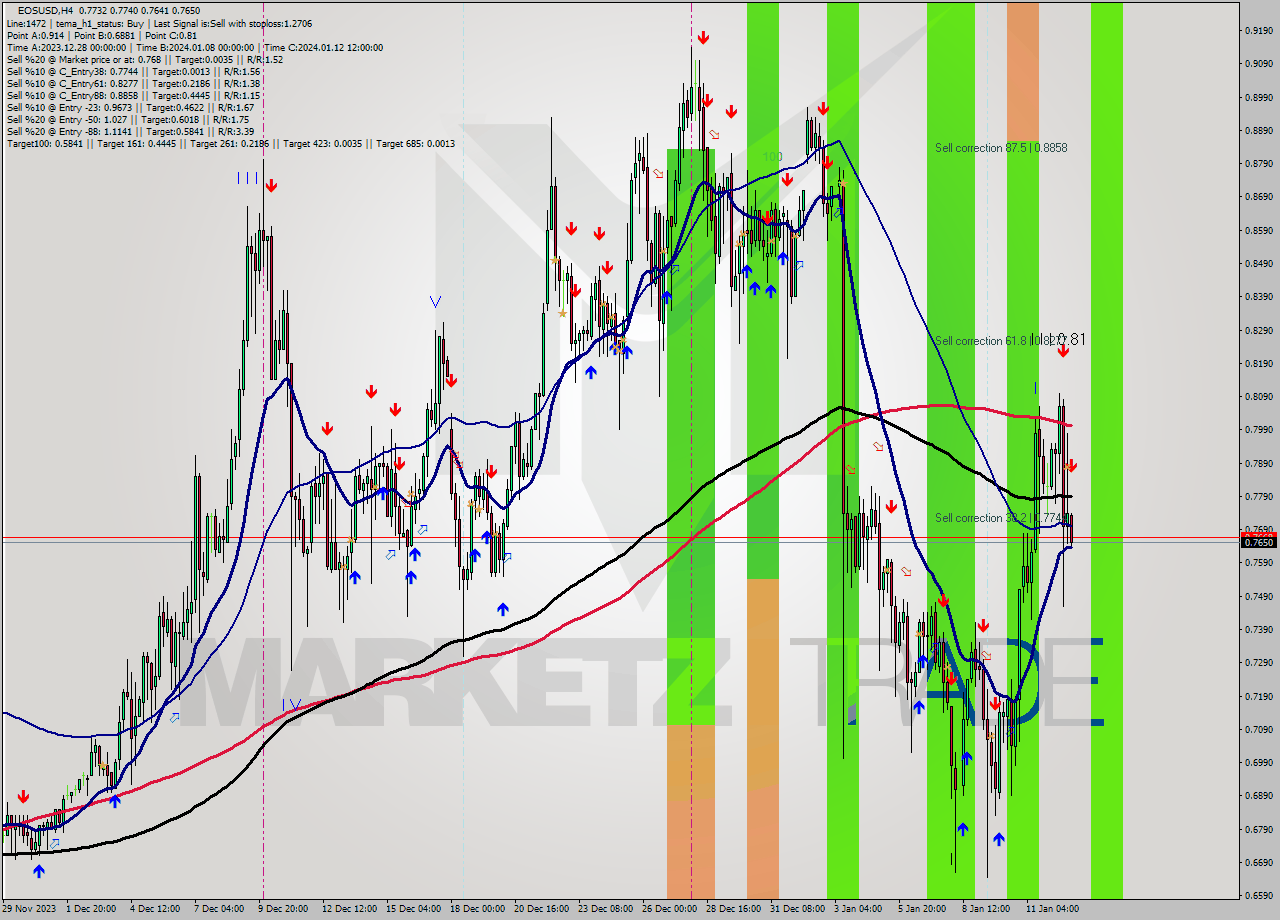This screenshot has height=920, width=1280.
Task: Click the red sell arrow beside the 0.81 label
Action: click(x=1063, y=351)
